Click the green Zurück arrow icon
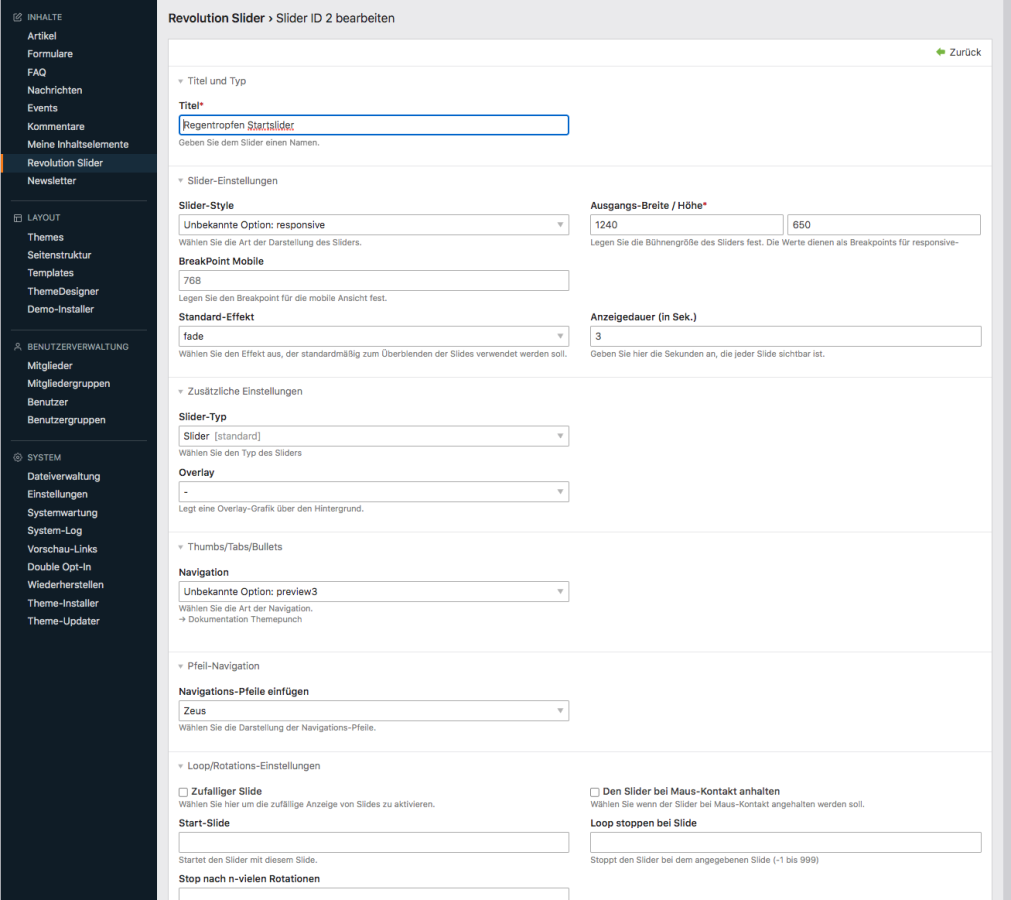 point(940,52)
